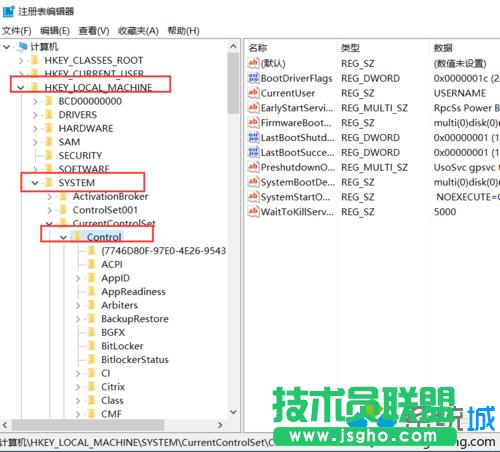Viewport: 500px width, 452px height.
Task: Select the SystemStartO... value name
Action: 295,197
